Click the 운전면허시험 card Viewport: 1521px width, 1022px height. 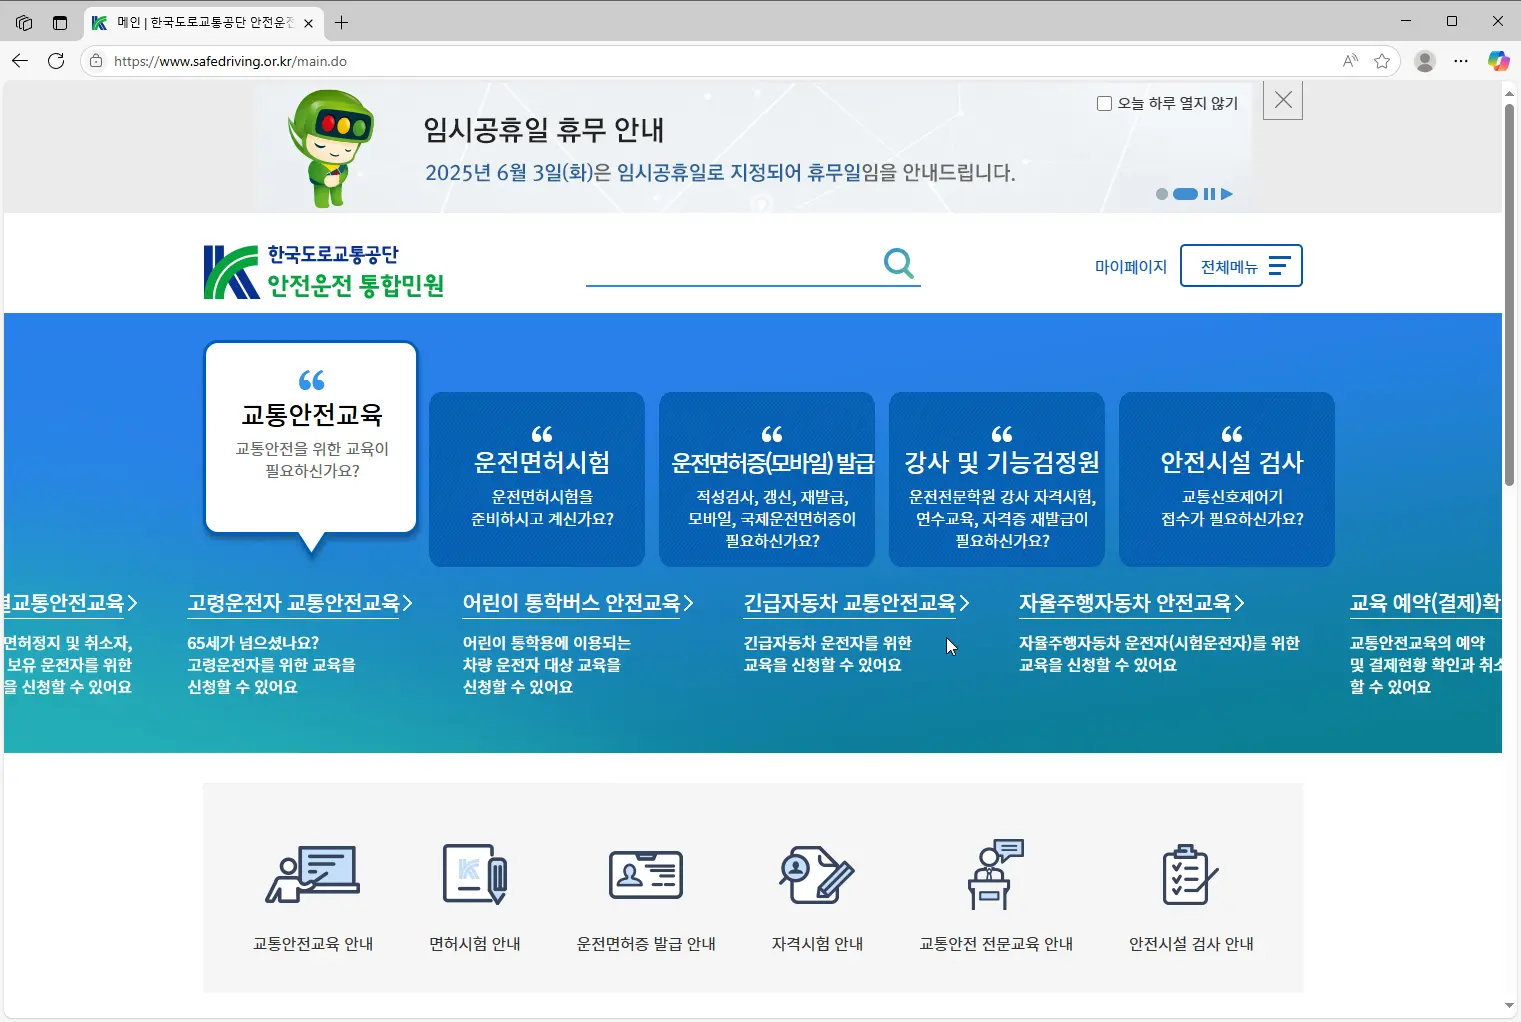click(x=537, y=479)
